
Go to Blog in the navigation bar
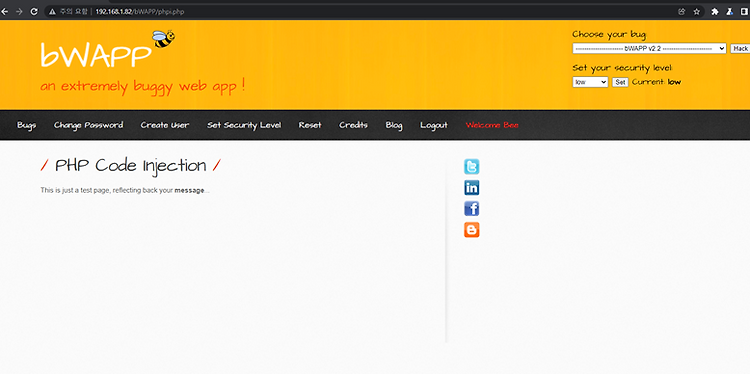pos(394,125)
